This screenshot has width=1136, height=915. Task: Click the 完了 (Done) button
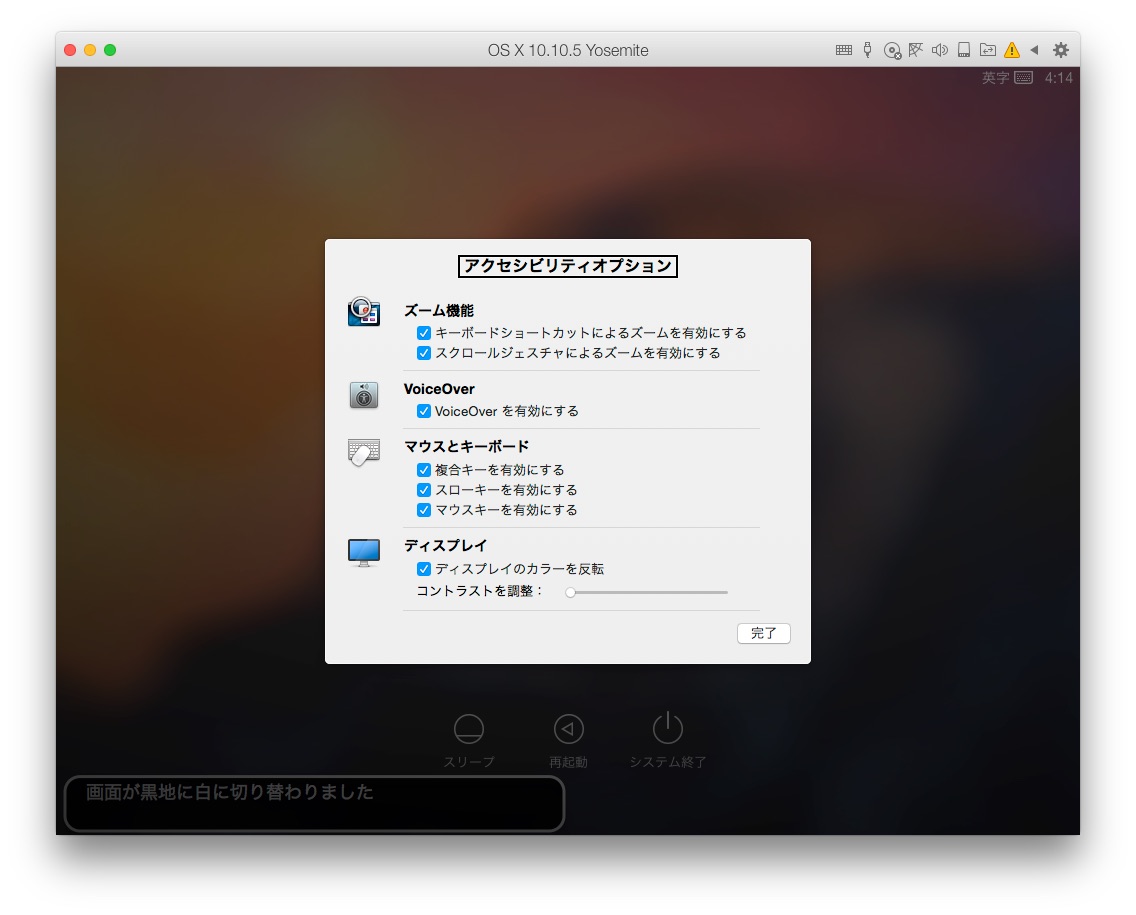pos(764,633)
